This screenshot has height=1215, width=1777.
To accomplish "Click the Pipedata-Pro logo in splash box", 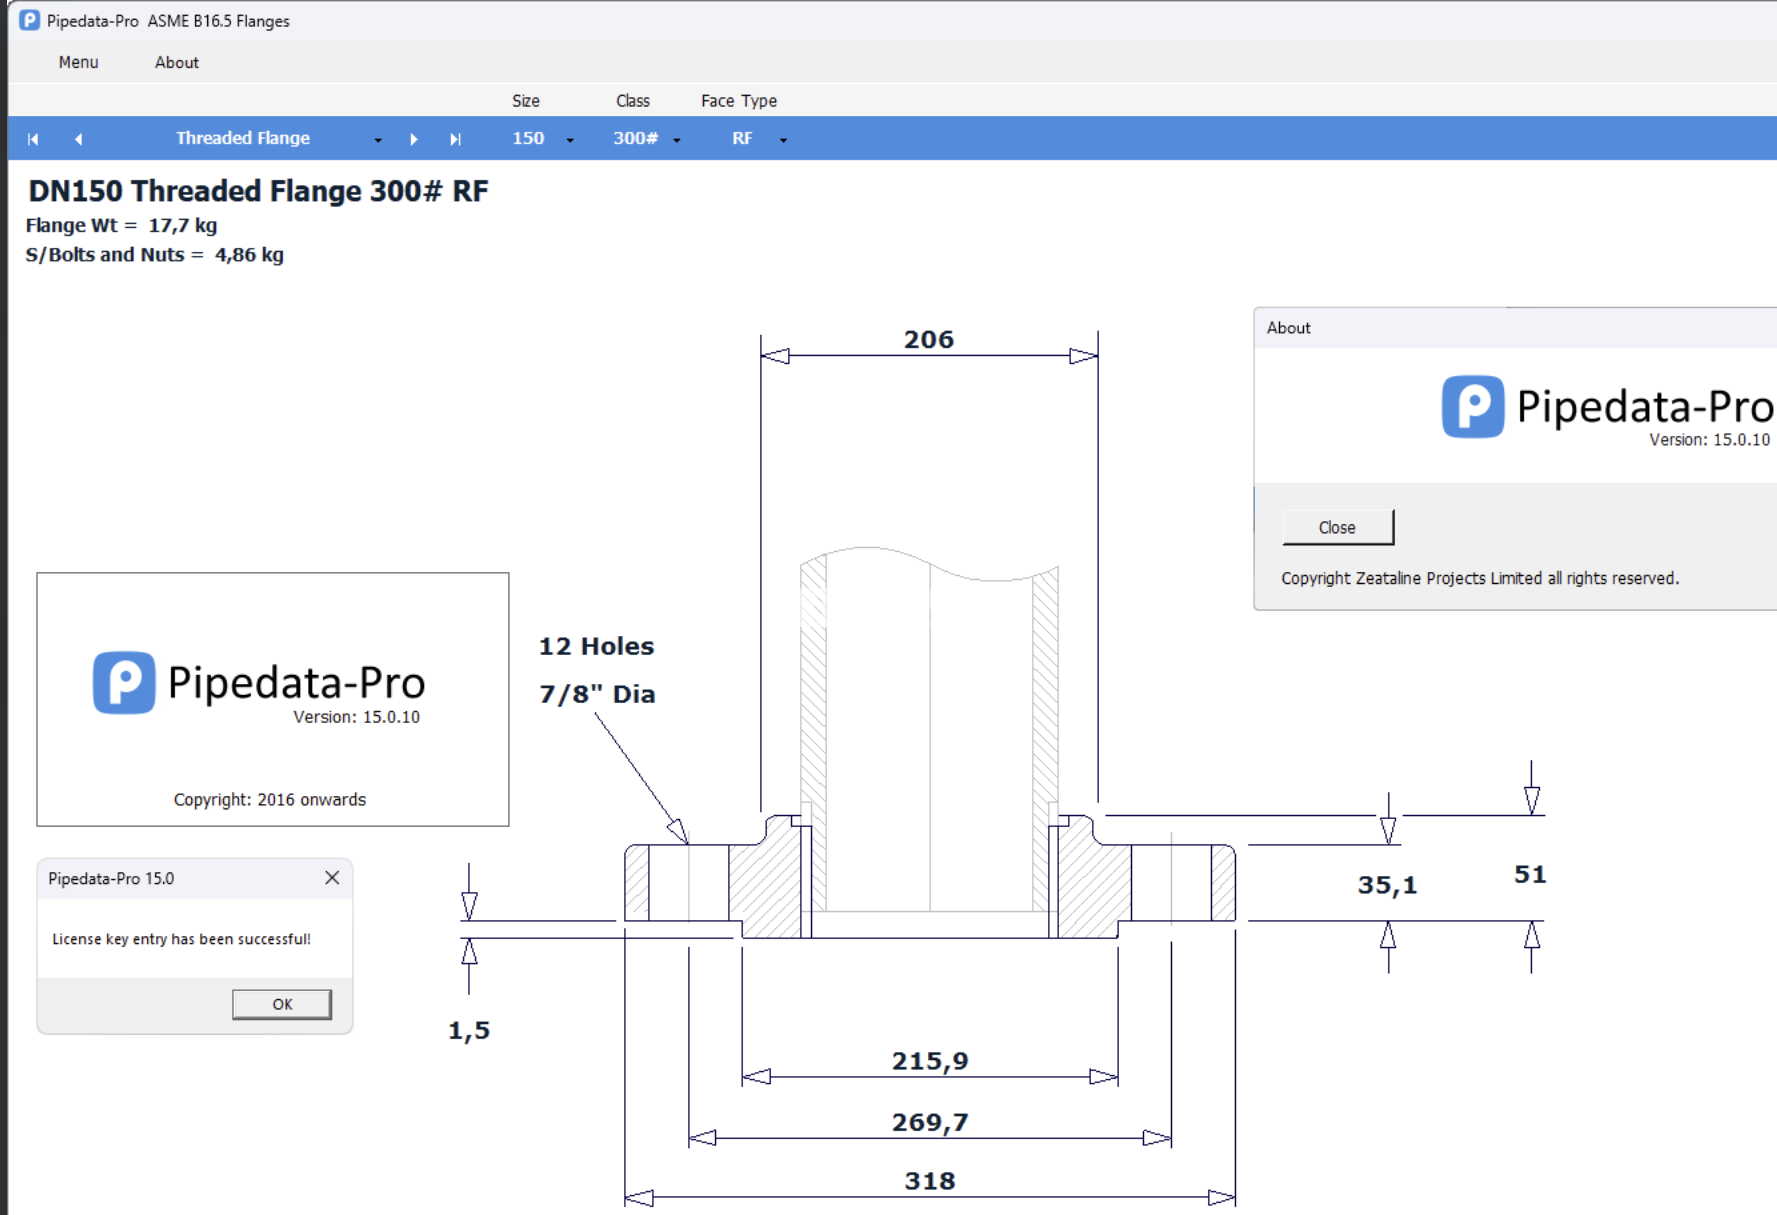I will [x=124, y=682].
